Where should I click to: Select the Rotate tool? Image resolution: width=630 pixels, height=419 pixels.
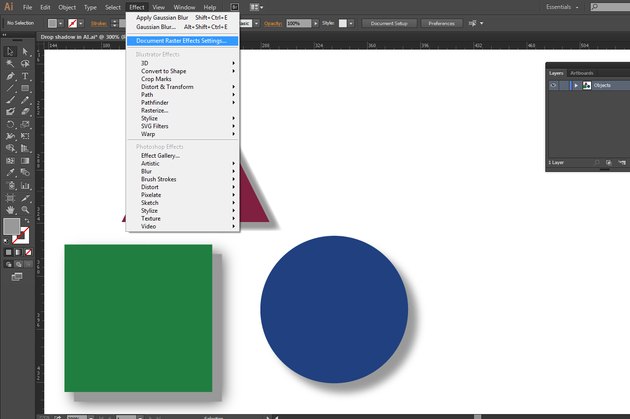tap(10, 125)
